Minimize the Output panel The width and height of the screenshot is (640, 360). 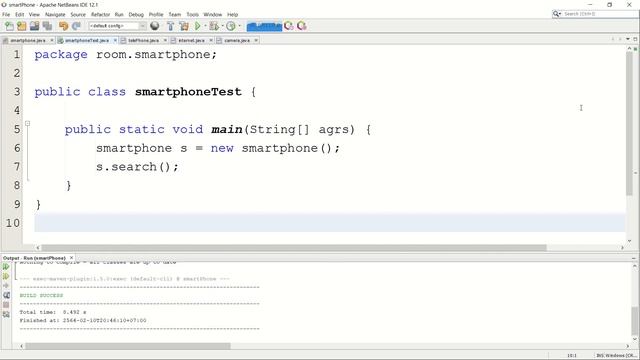tap(634, 258)
